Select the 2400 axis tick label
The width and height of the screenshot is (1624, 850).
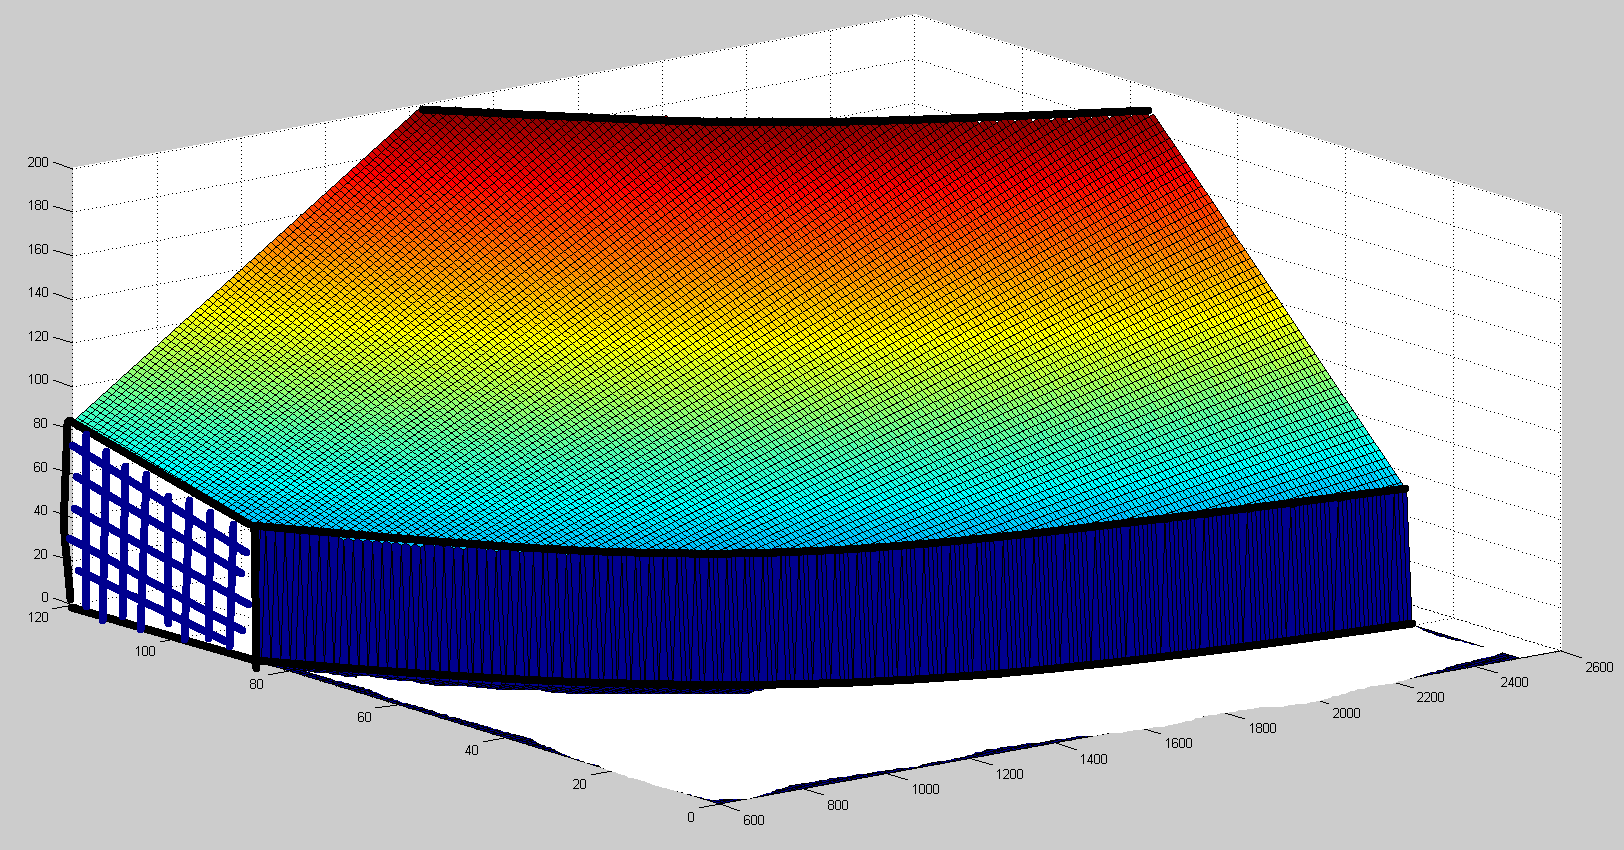pos(1514,682)
